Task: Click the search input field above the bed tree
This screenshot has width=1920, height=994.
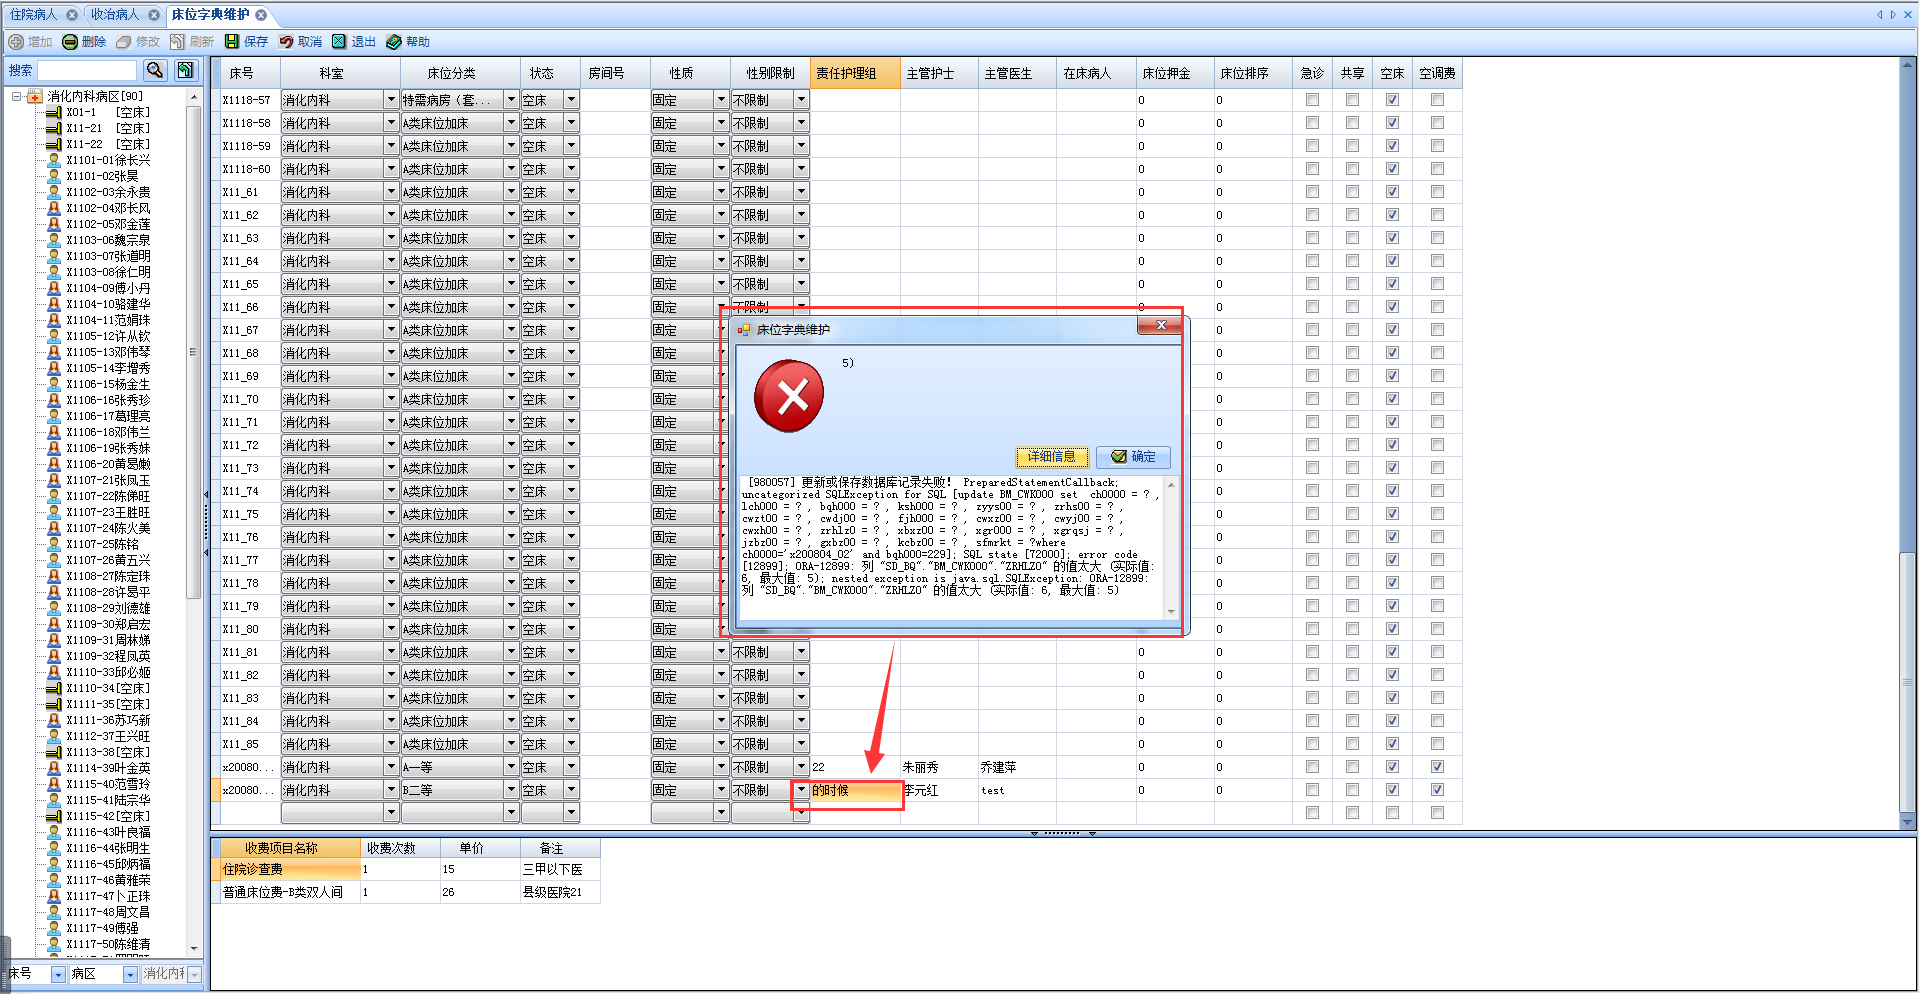Action: click(x=87, y=70)
